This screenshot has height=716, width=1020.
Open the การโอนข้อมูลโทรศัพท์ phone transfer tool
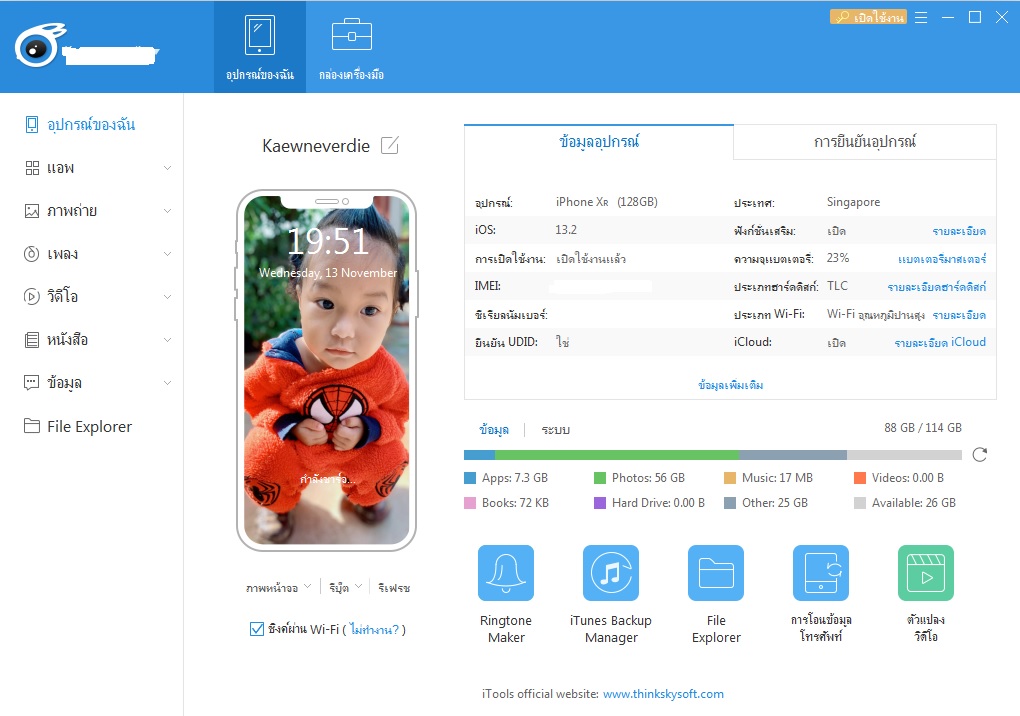821,572
